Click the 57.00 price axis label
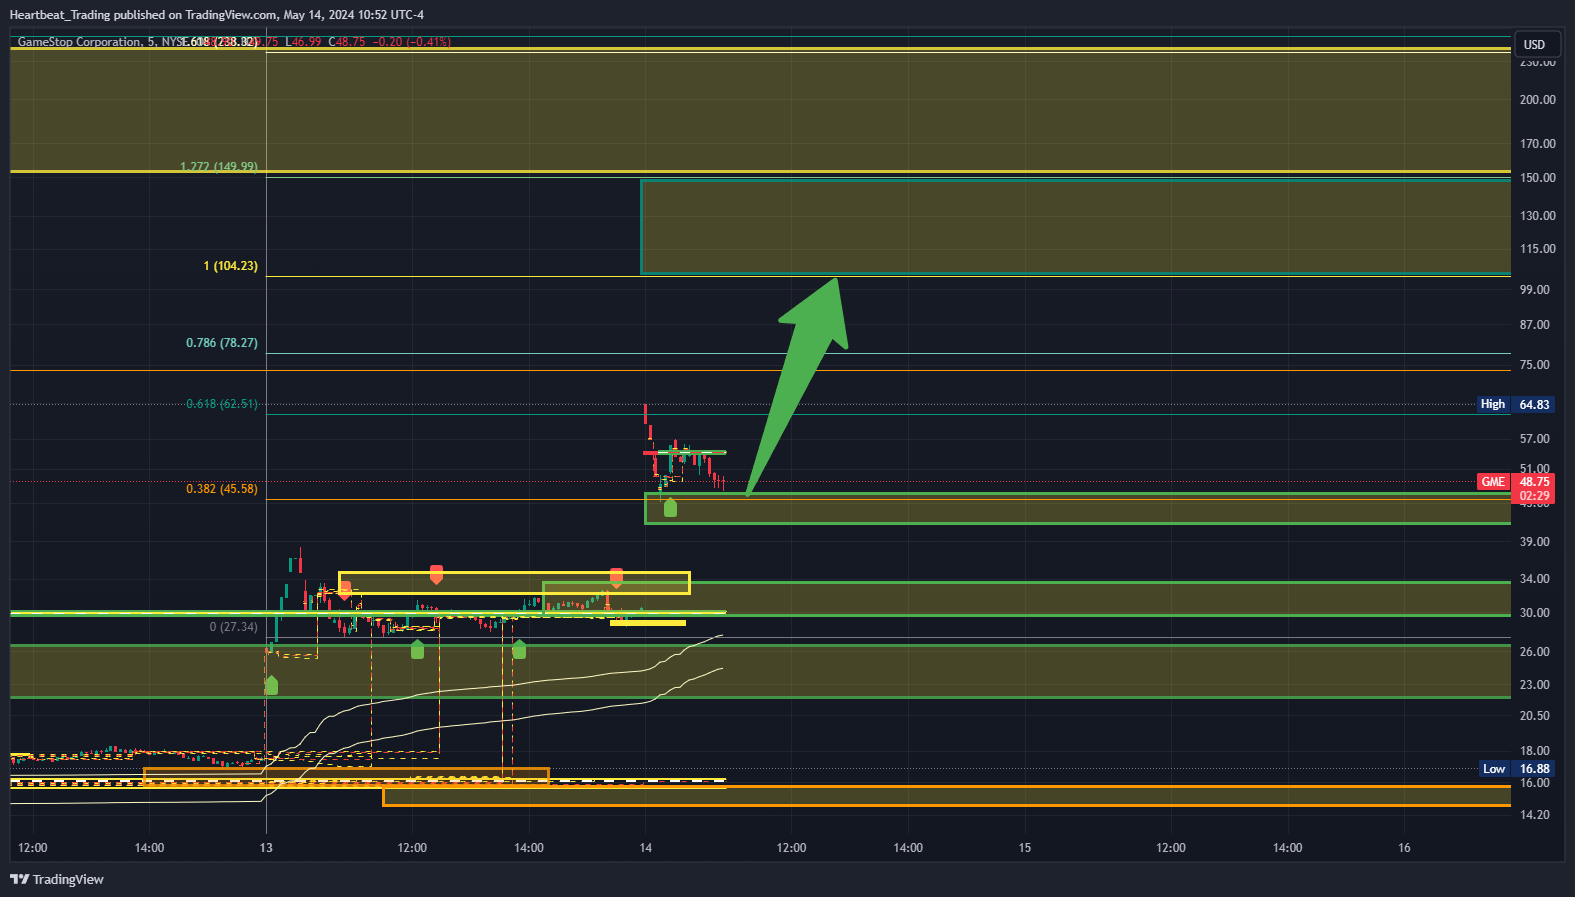 [1535, 439]
